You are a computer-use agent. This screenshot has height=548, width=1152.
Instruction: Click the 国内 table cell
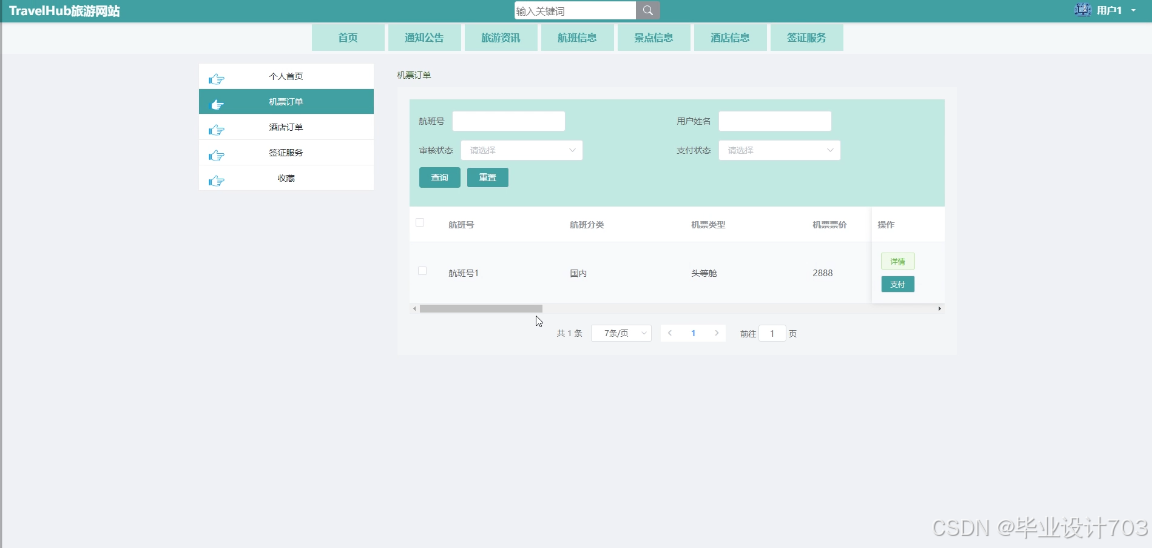pos(578,273)
